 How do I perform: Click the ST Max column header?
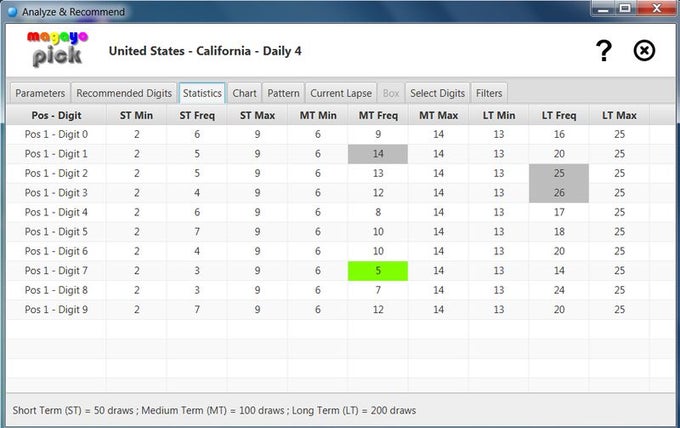pos(257,115)
